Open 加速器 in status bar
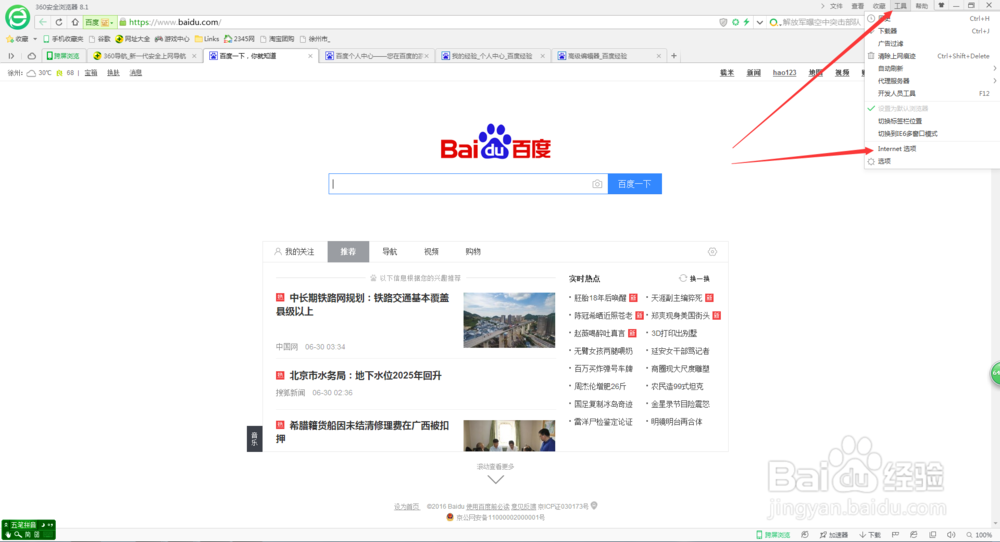The height and width of the screenshot is (542, 1000). pyautogui.click(x=834, y=535)
